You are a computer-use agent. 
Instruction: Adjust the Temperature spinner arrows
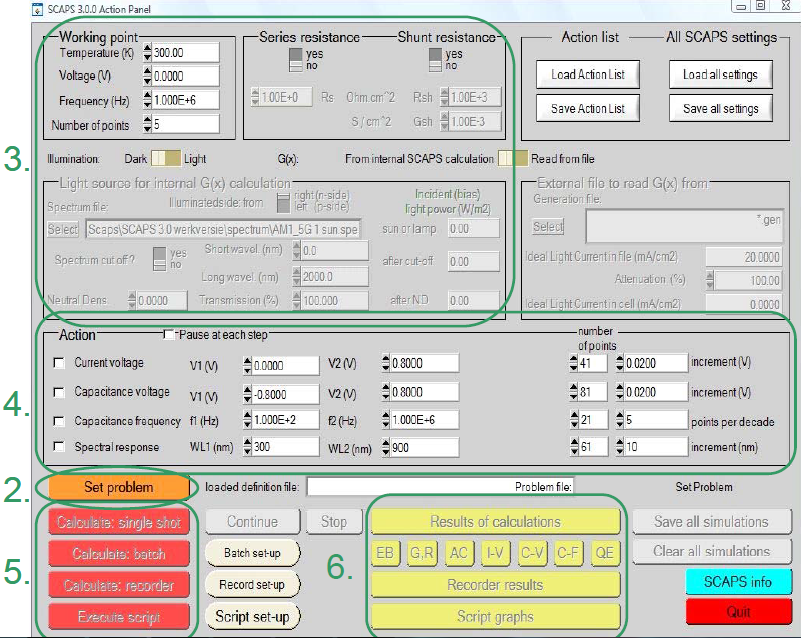point(148,52)
